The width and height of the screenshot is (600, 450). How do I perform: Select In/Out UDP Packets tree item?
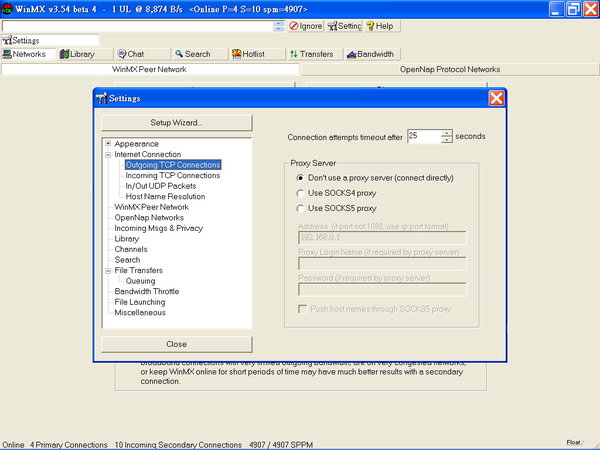pos(161,186)
